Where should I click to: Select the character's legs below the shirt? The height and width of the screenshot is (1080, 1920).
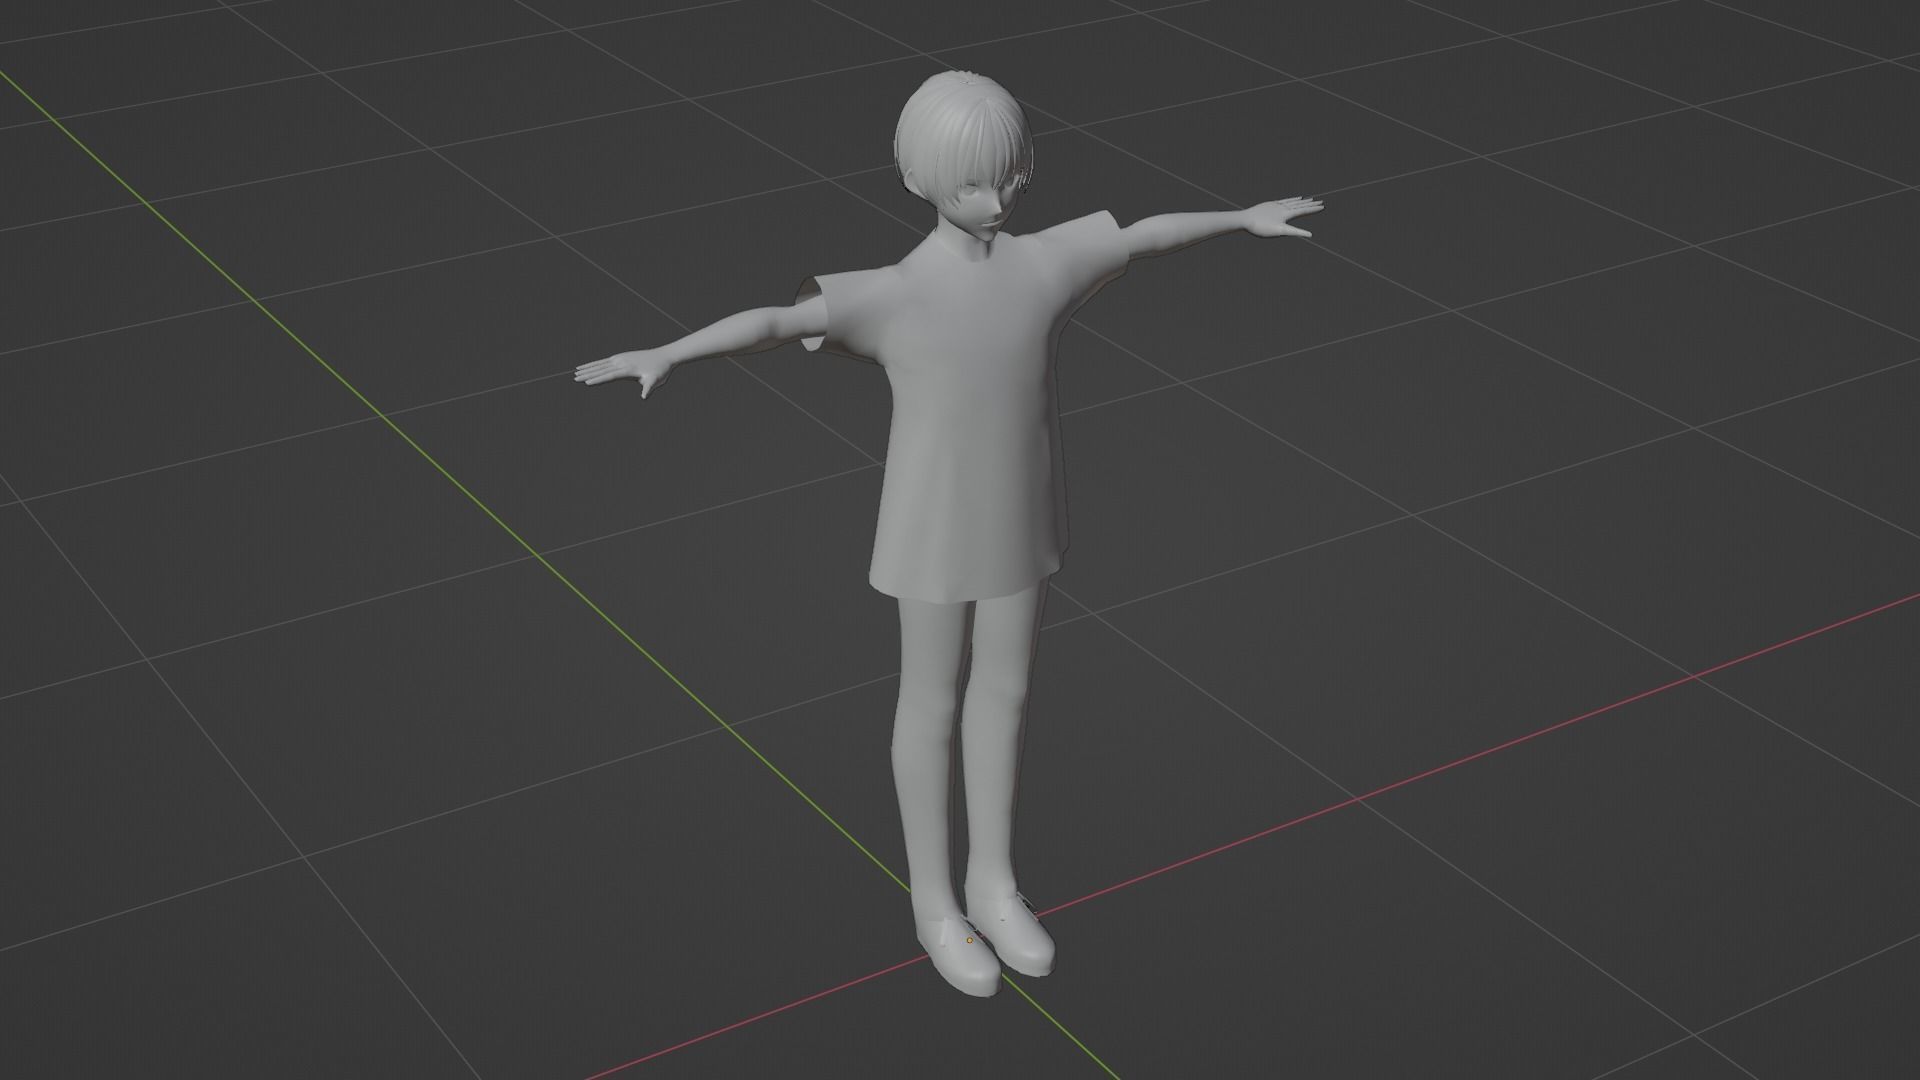[x=965, y=750]
